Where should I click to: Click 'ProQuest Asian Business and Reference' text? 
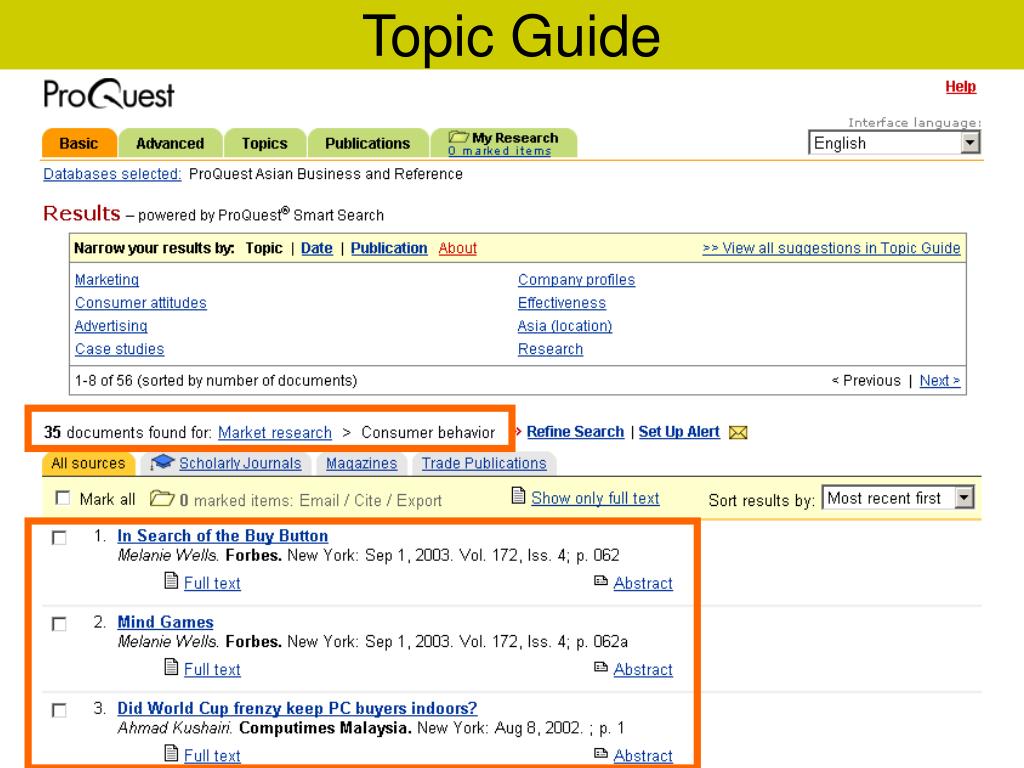pyautogui.click(x=326, y=174)
